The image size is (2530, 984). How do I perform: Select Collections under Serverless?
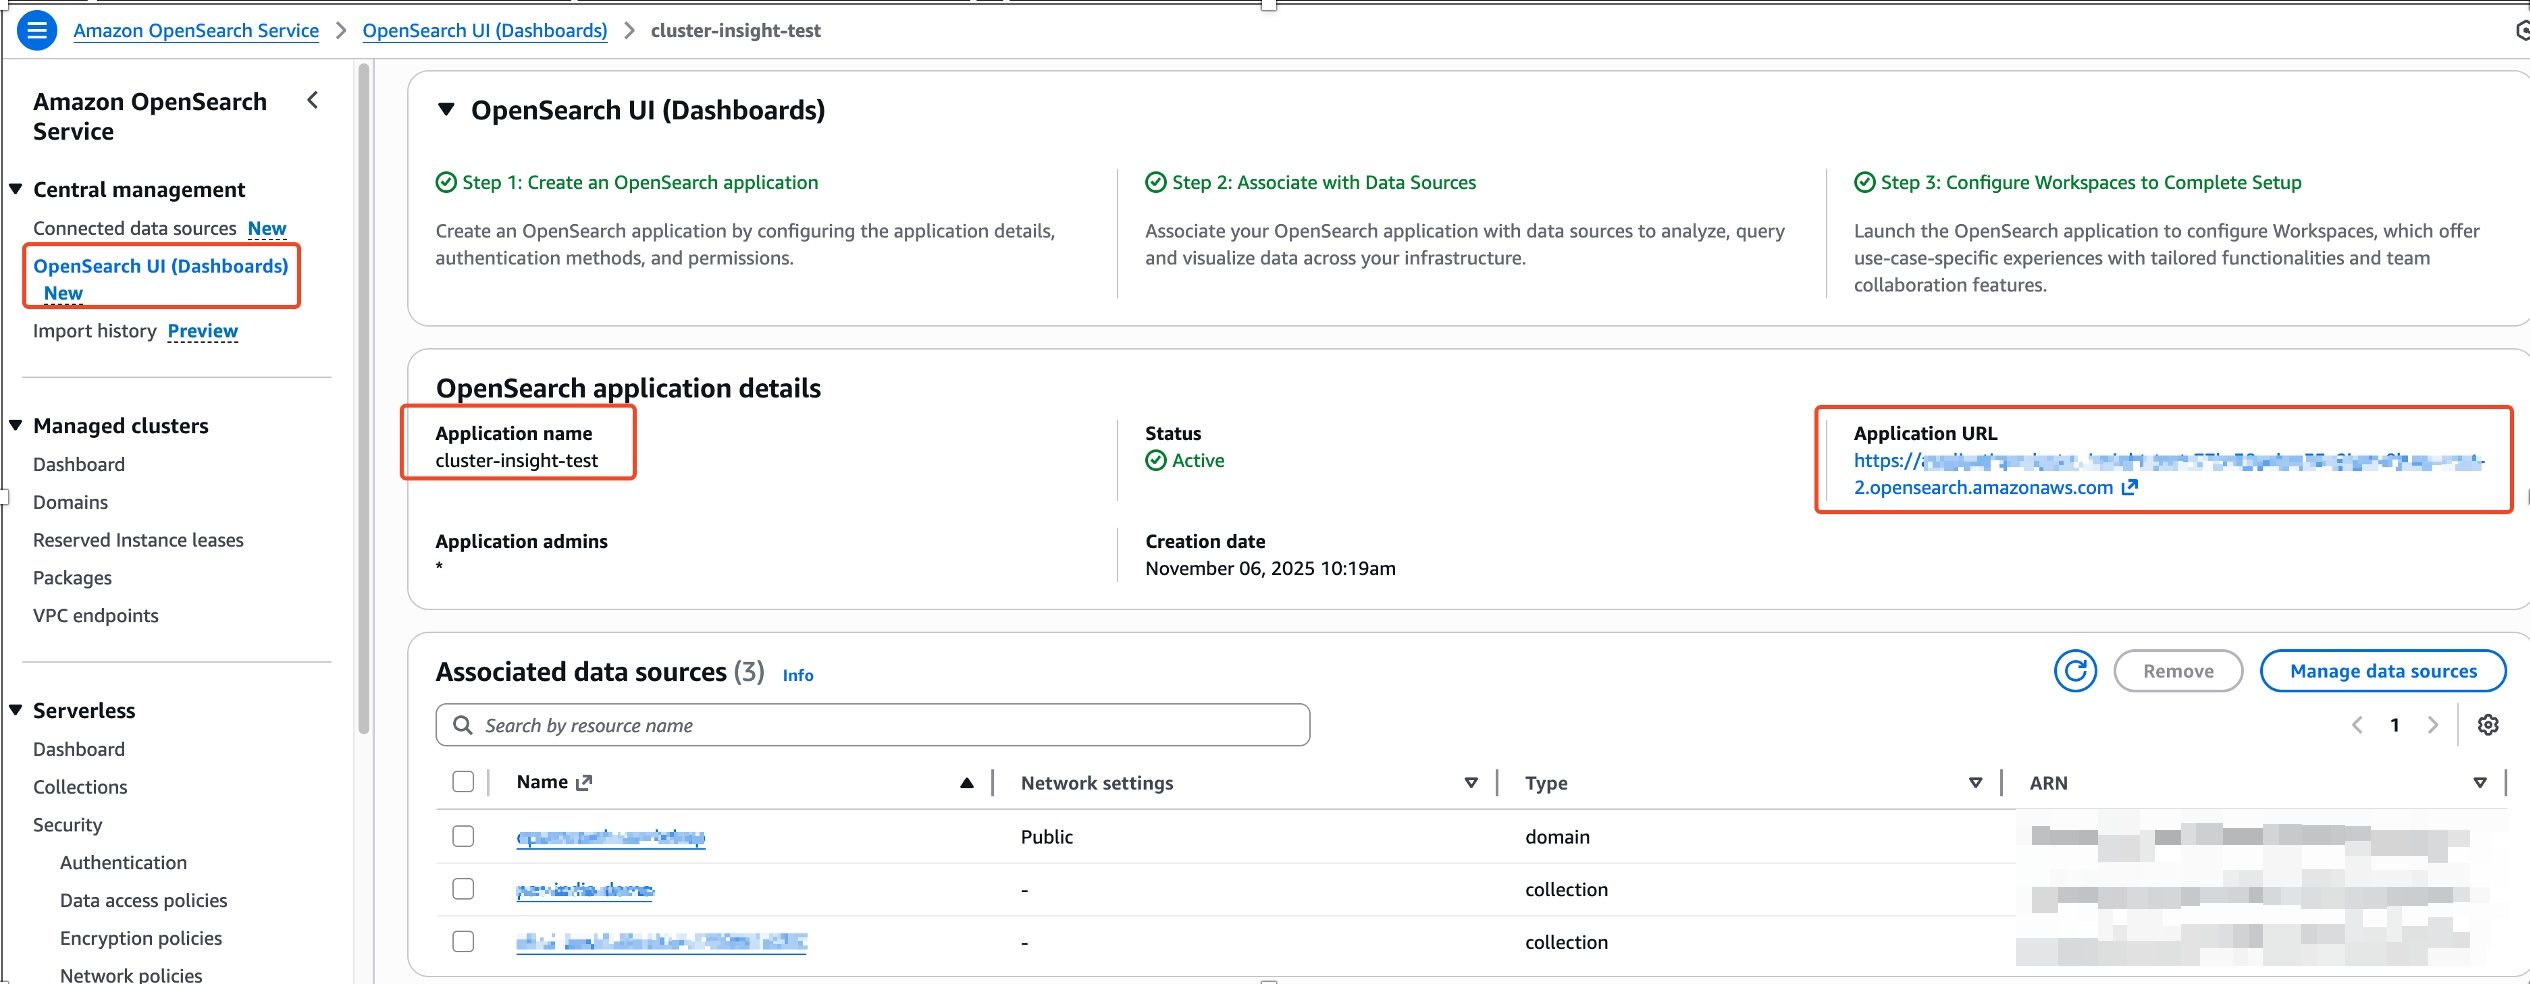pos(80,787)
